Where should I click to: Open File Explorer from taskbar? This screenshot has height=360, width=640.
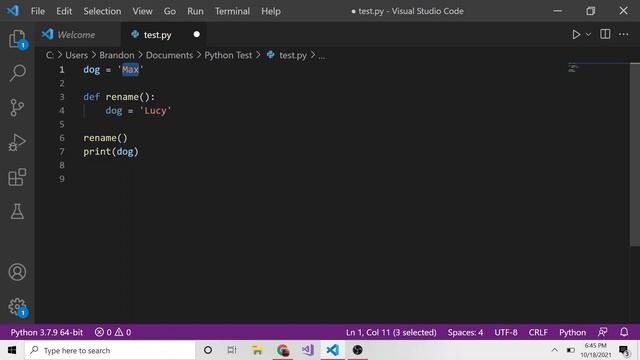[257, 350]
